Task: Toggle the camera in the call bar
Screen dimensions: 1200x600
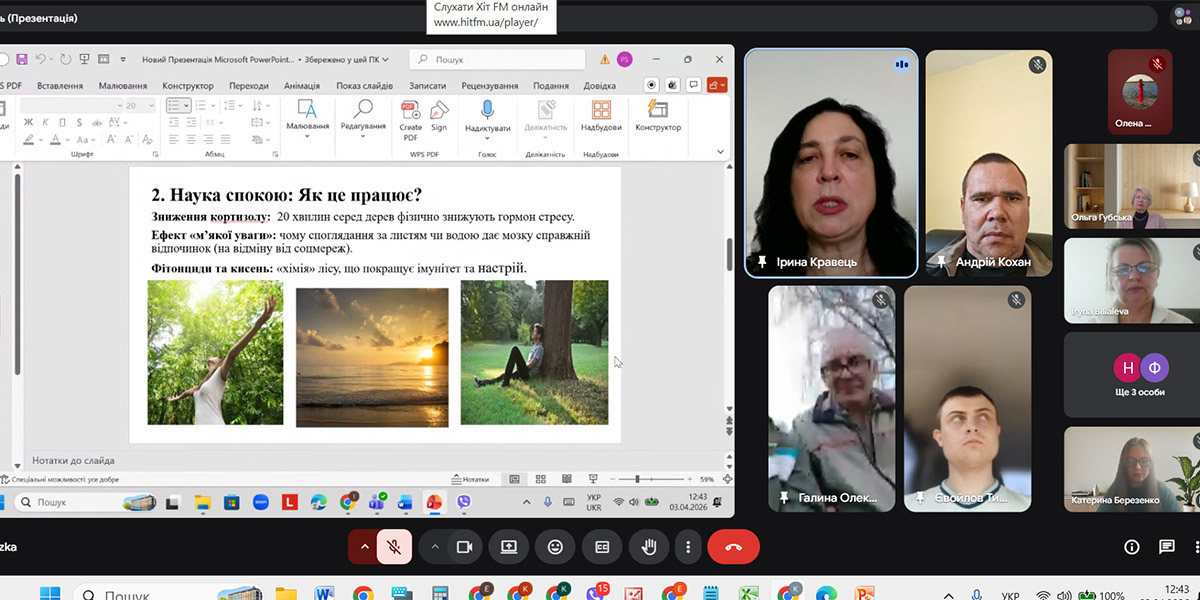Action: click(464, 547)
